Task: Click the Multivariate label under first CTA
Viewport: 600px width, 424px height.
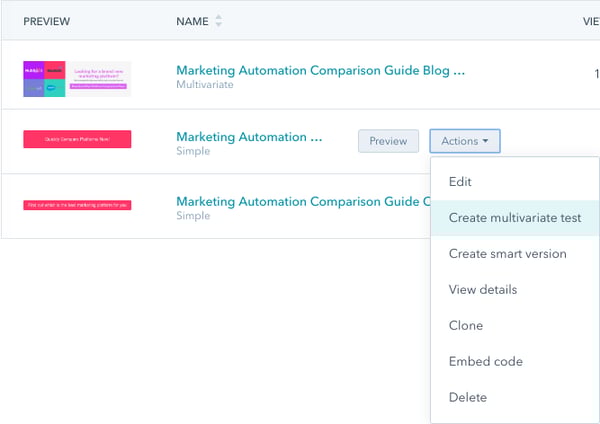Action: [205, 87]
